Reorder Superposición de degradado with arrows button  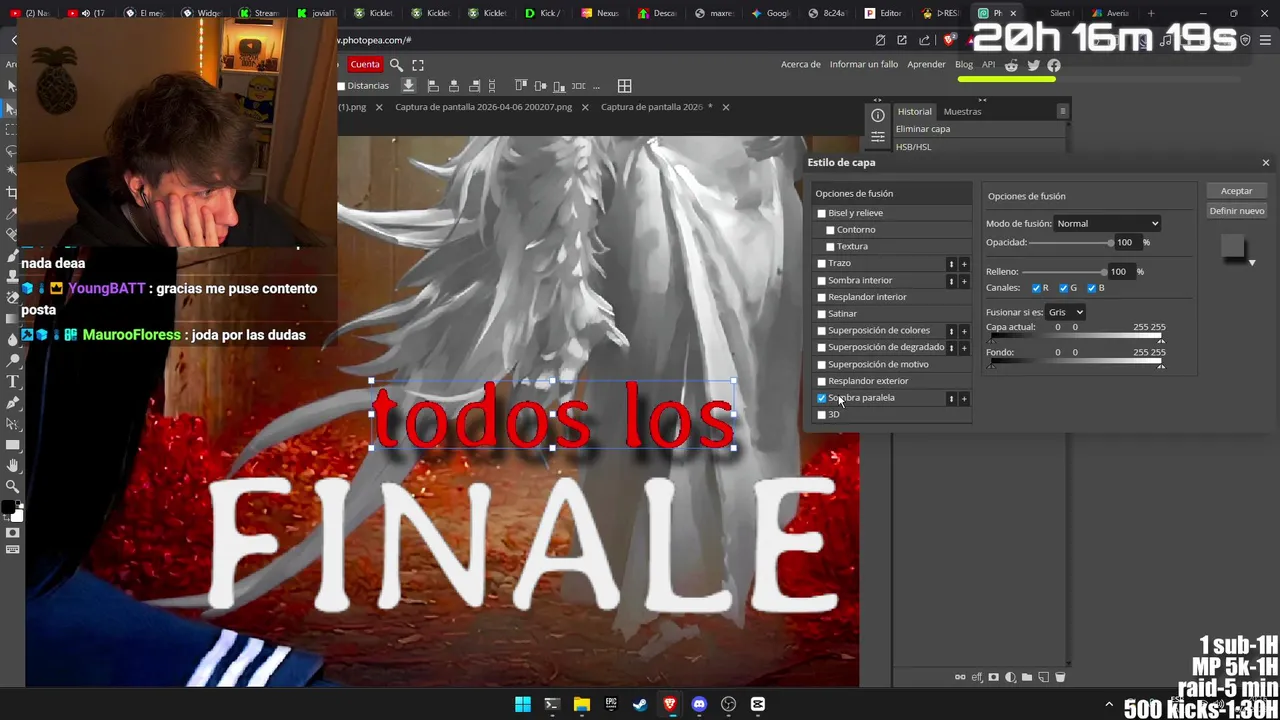pyautogui.click(x=951, y=348)
